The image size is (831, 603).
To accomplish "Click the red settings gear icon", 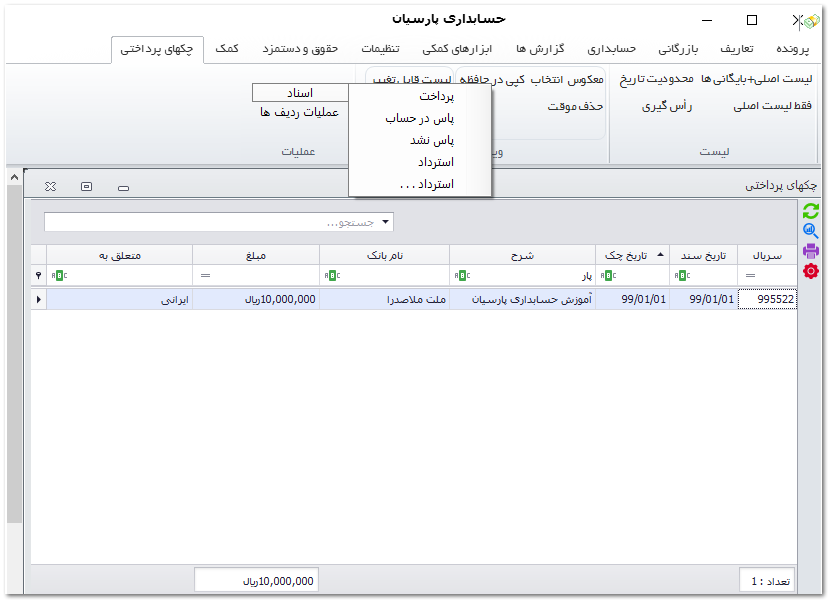I will 811,271.
